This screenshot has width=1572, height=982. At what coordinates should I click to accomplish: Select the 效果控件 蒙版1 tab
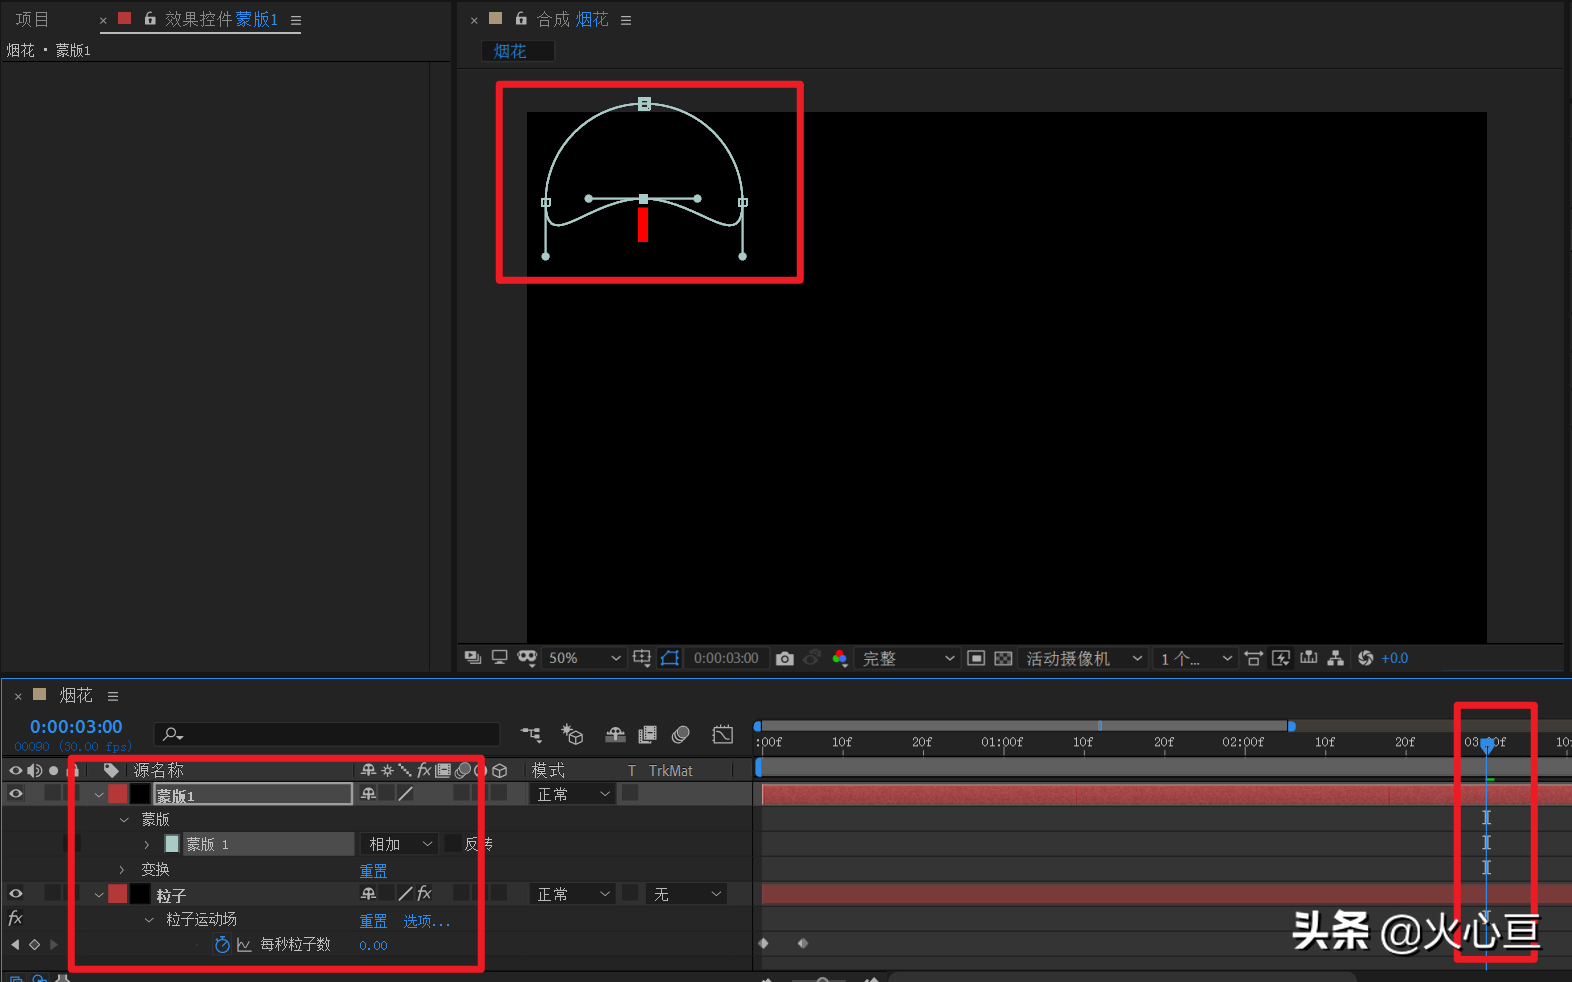coord(221,19)
